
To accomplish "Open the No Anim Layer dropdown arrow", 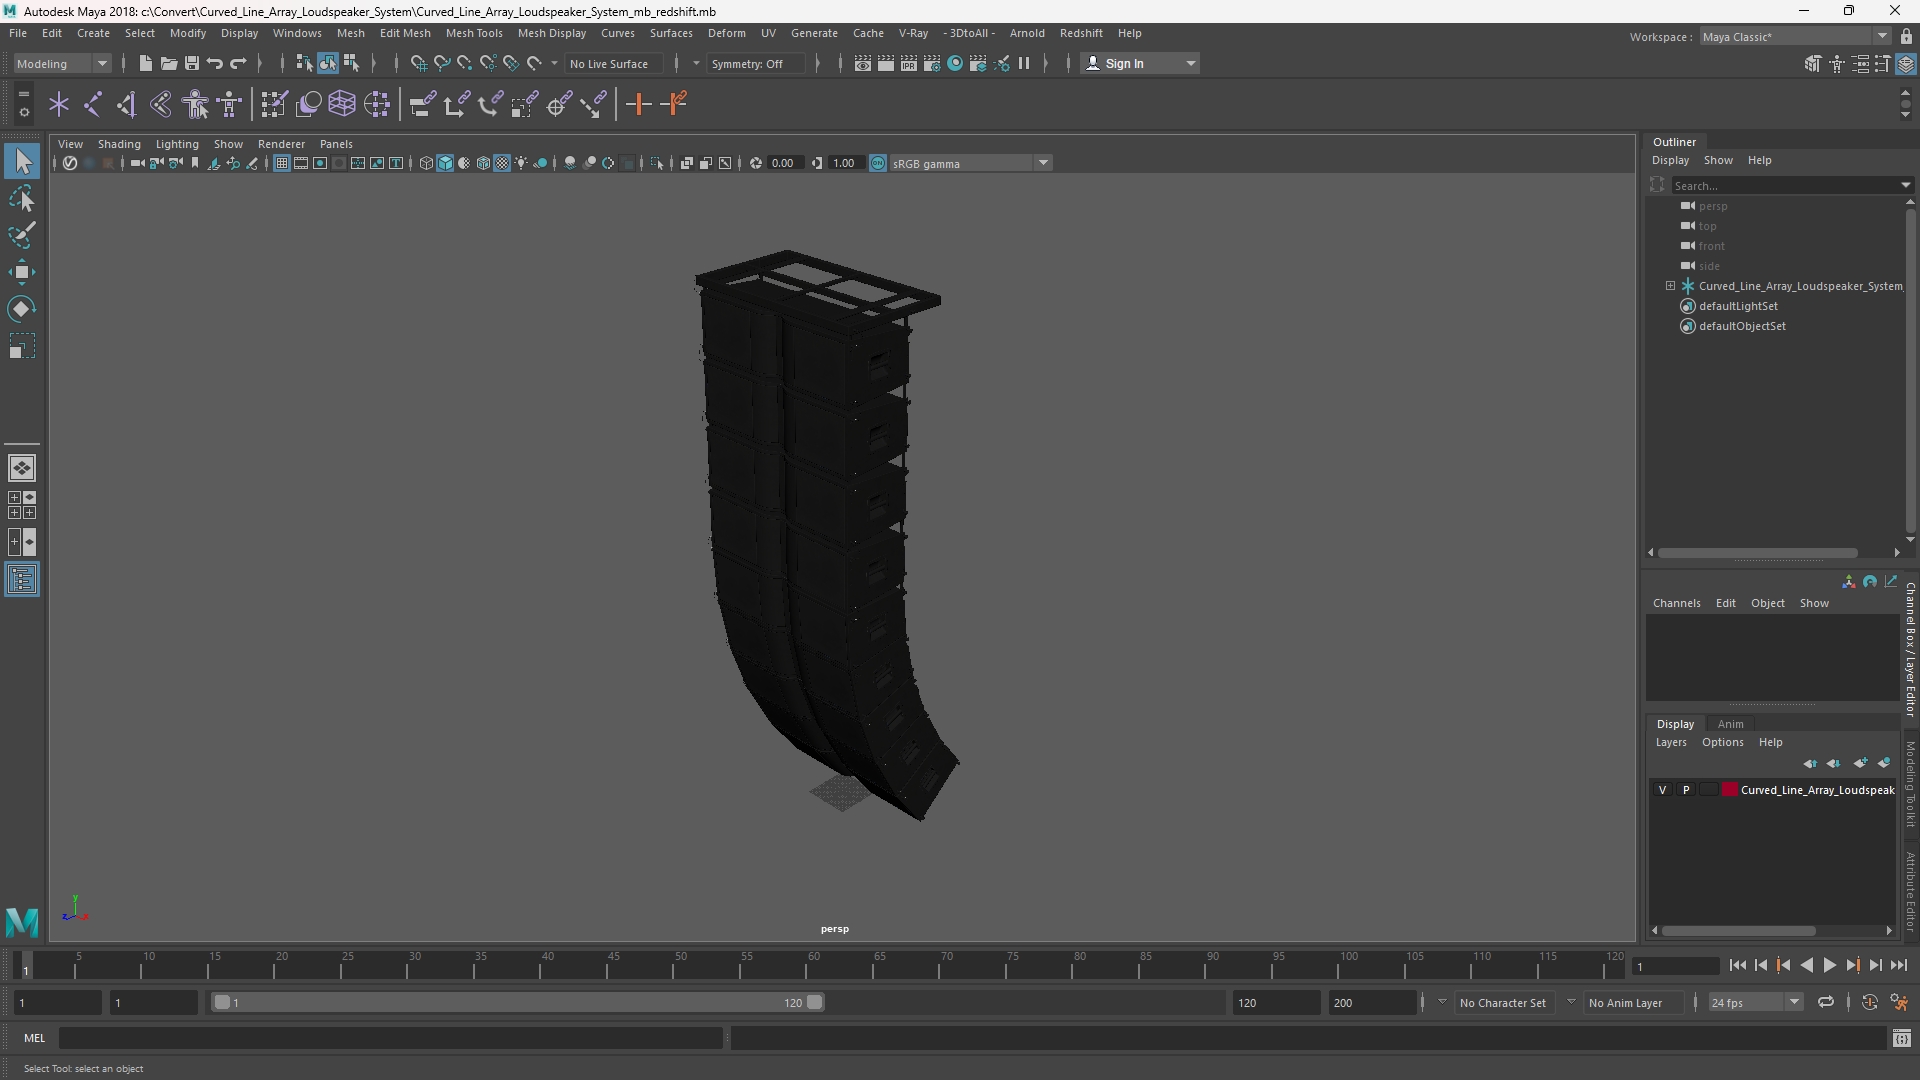I will tap(1570, 1002).
